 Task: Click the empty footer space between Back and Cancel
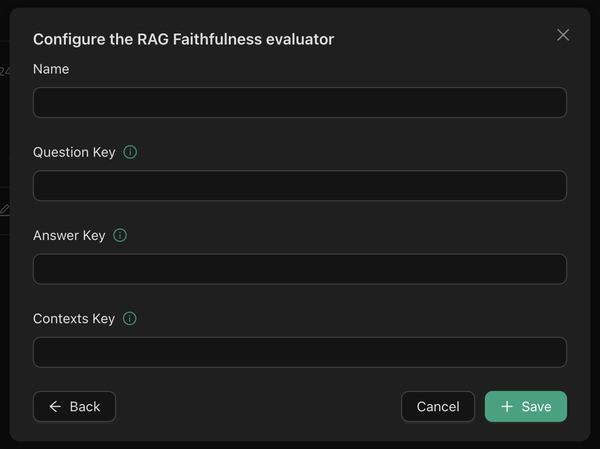tap(258, 407)
